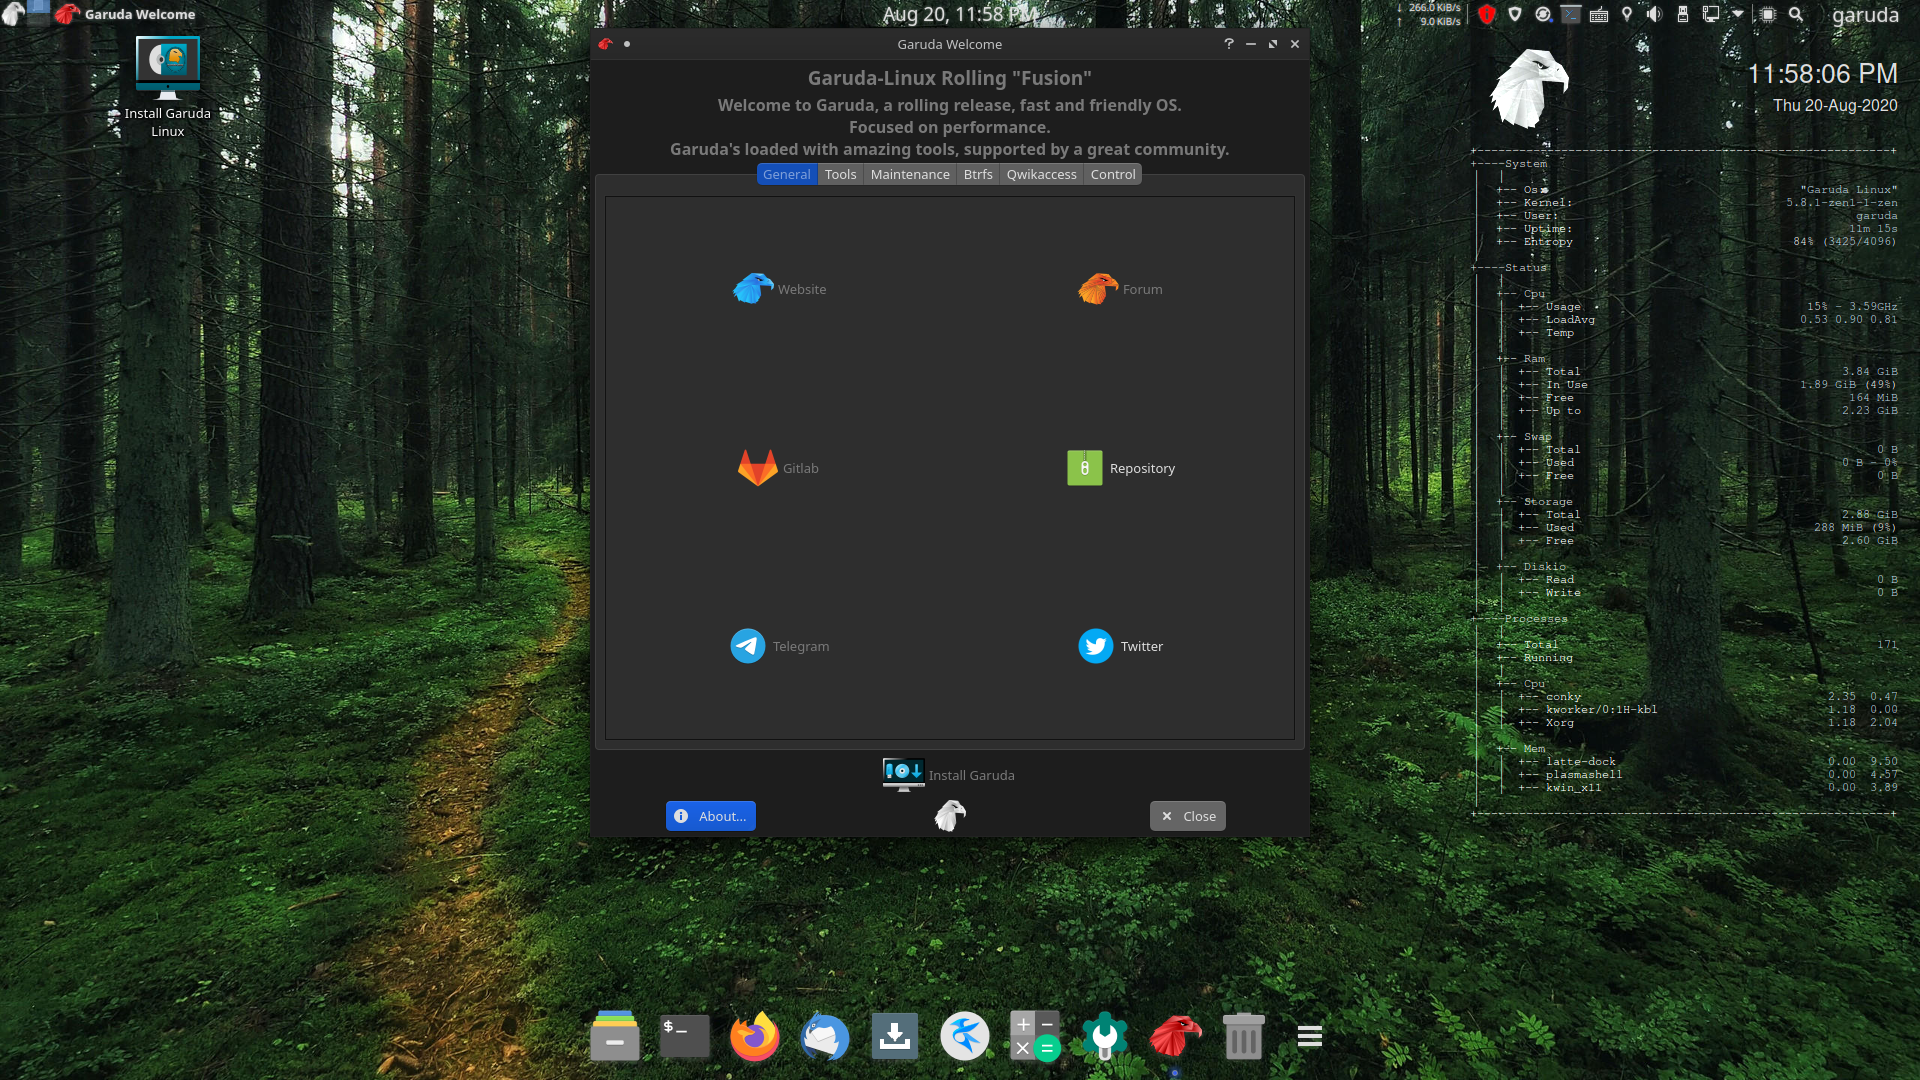Launch Install Garuda at bottom of Welcome window

948,775
